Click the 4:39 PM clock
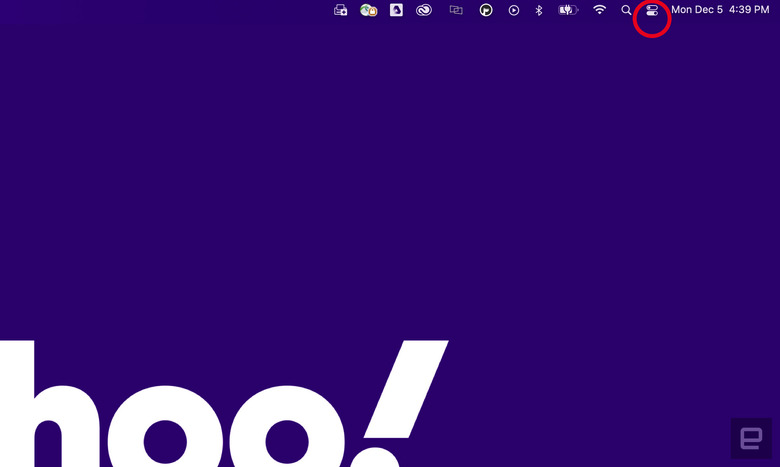Viewport: 780px width, 467px height. click(749, 9)
